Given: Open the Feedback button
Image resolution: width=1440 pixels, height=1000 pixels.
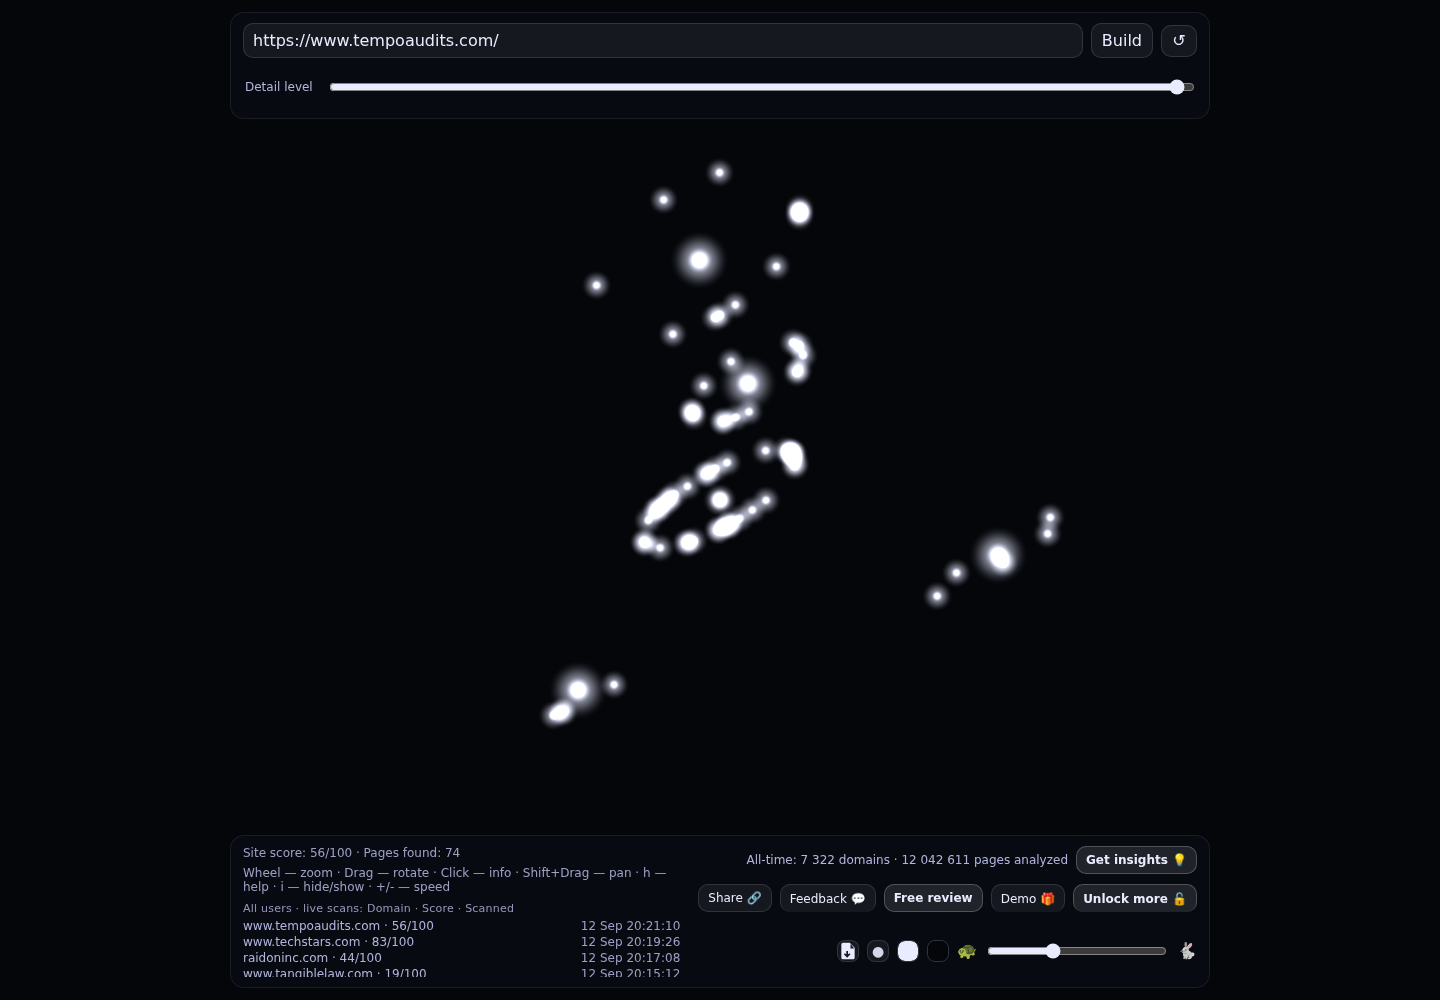Looking at the screenshot, I should 827,898.
